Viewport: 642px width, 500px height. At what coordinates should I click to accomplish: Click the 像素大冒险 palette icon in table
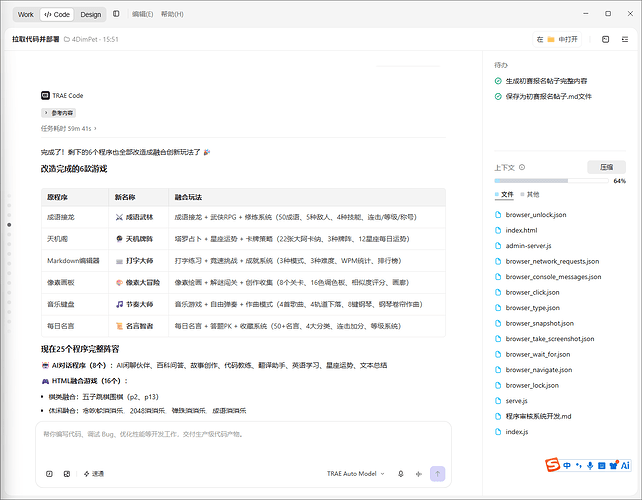click(119, 283)
